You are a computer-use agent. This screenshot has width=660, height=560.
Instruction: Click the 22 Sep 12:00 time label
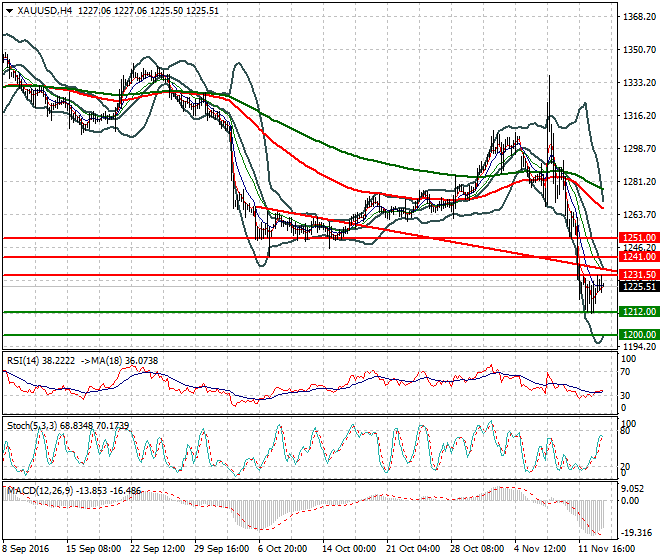click(x=157, y=549)
